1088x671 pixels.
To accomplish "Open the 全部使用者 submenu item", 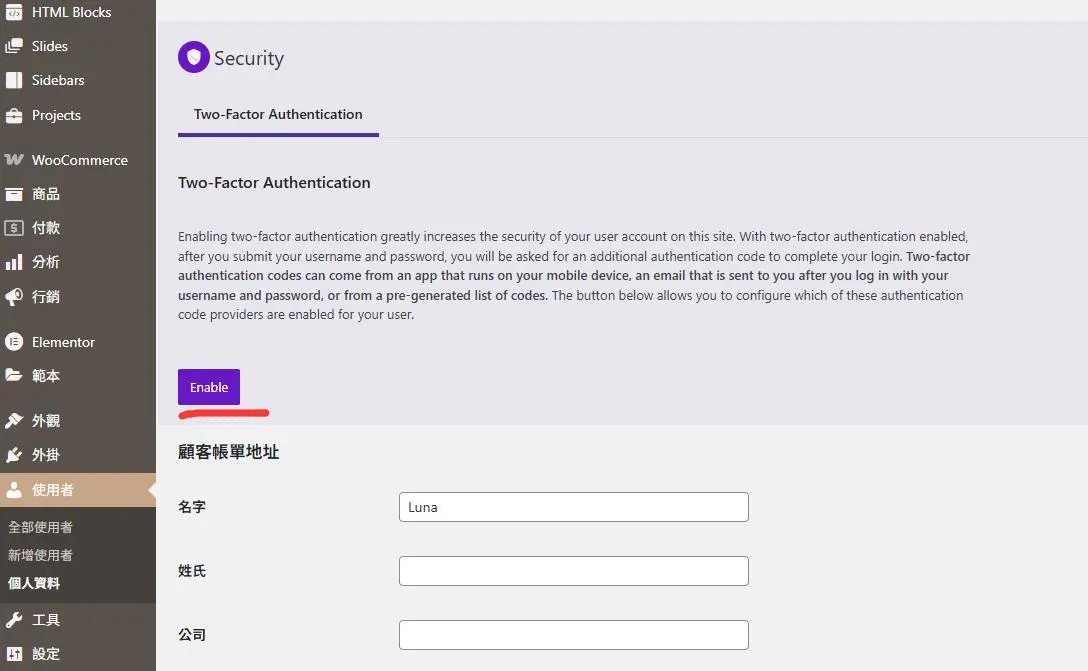I will click(x=40, y=527).
